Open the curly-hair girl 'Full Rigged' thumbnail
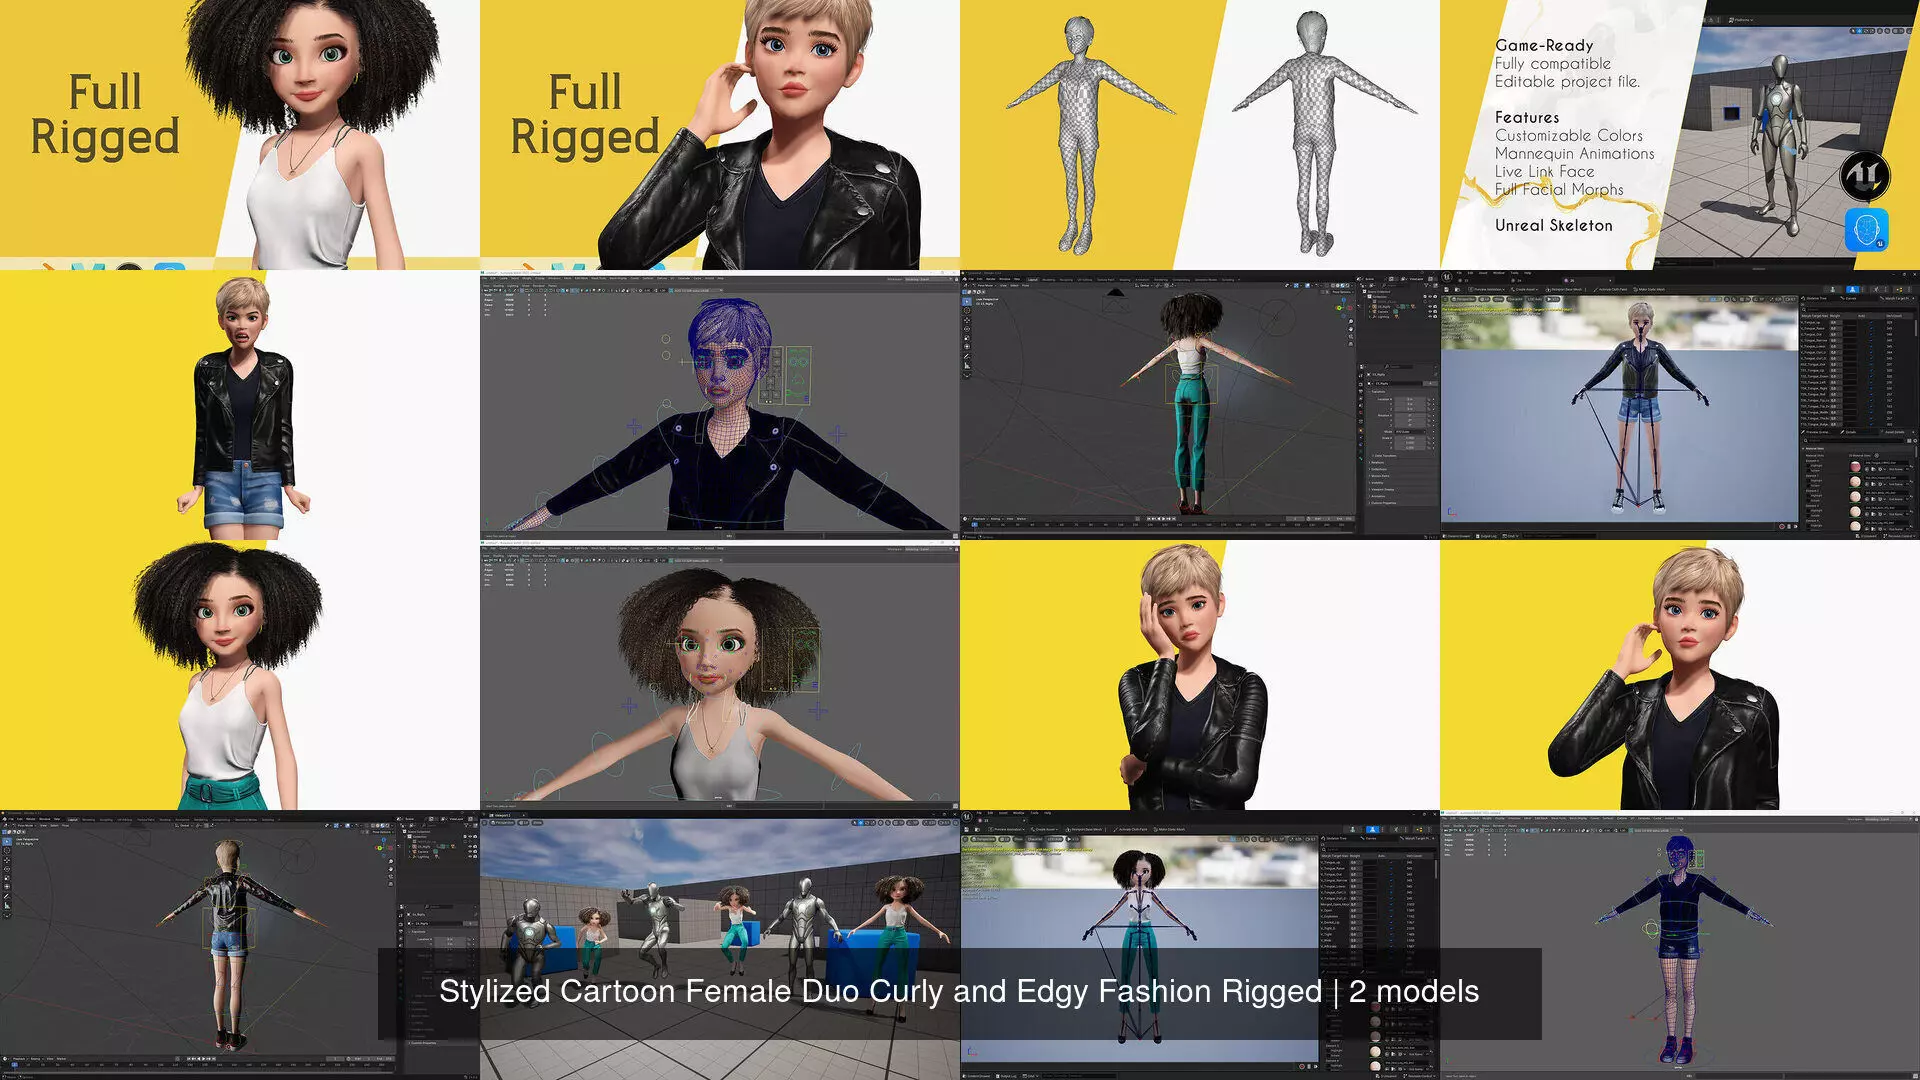 (240, 135)
